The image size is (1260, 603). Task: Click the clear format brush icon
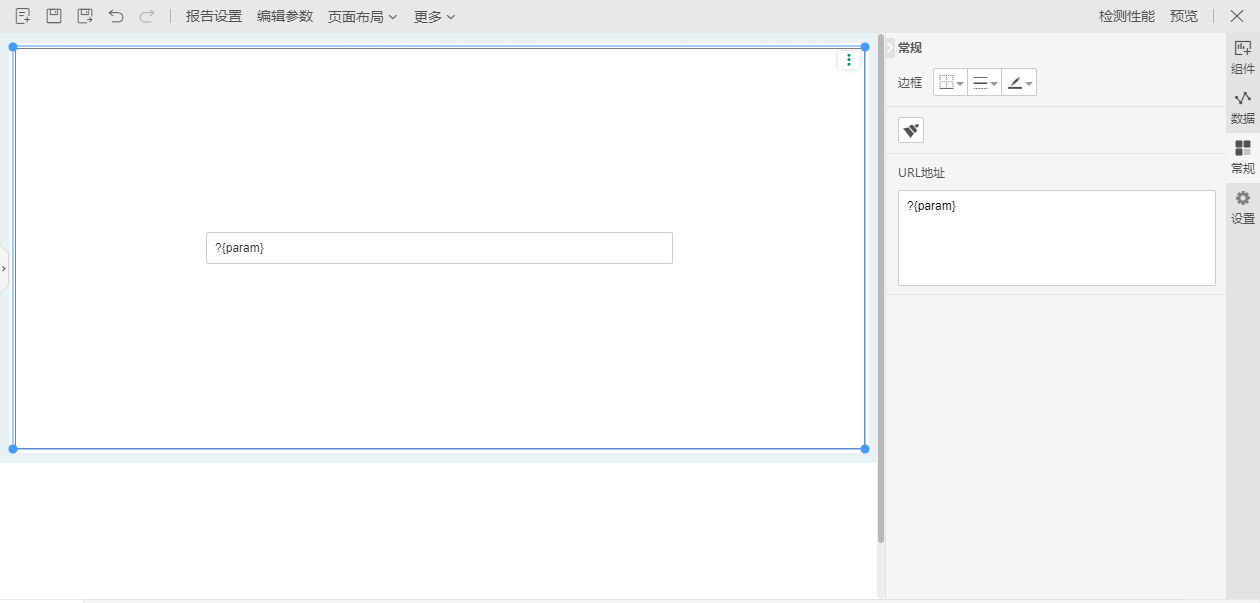pos(911,130)
